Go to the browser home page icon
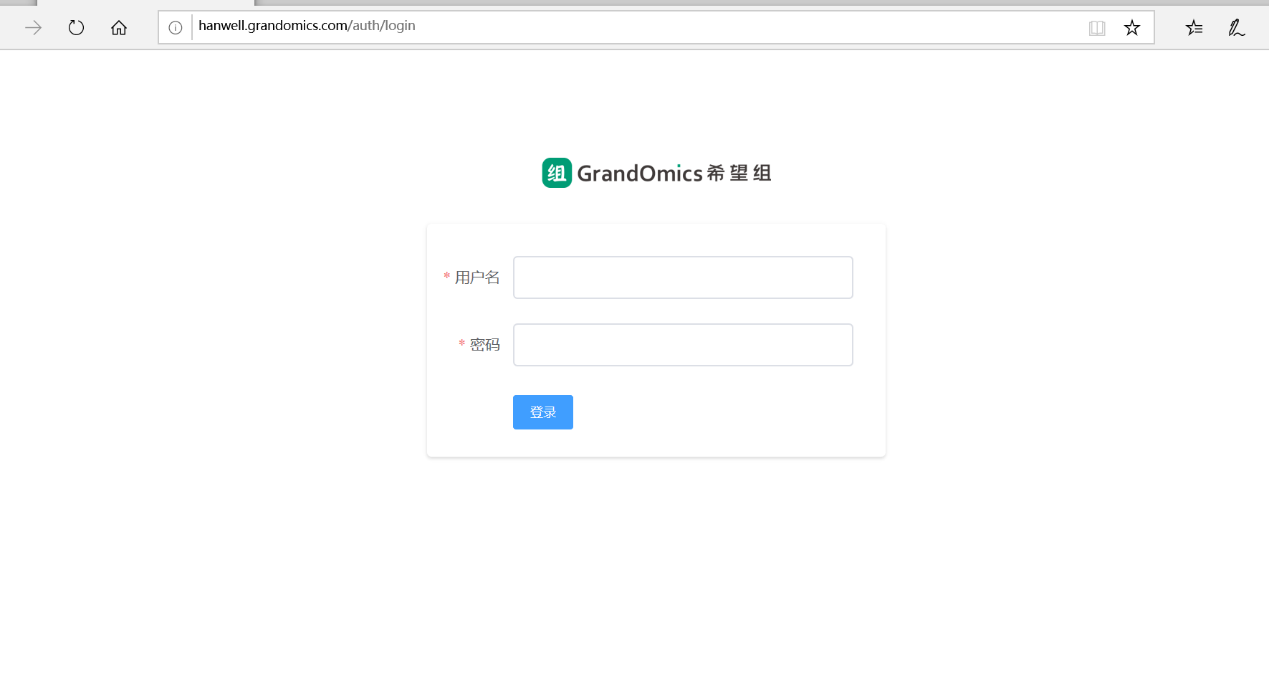 (x=119, y=28)
